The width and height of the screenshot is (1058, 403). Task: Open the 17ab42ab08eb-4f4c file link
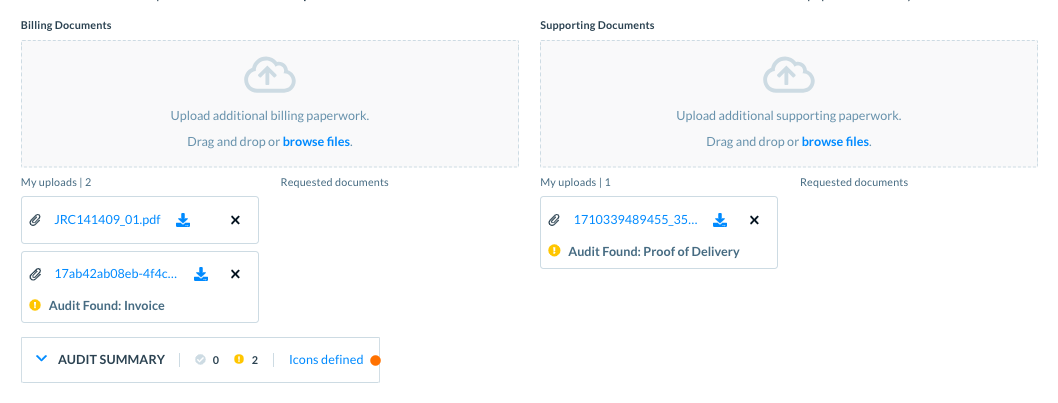point(116,274)
